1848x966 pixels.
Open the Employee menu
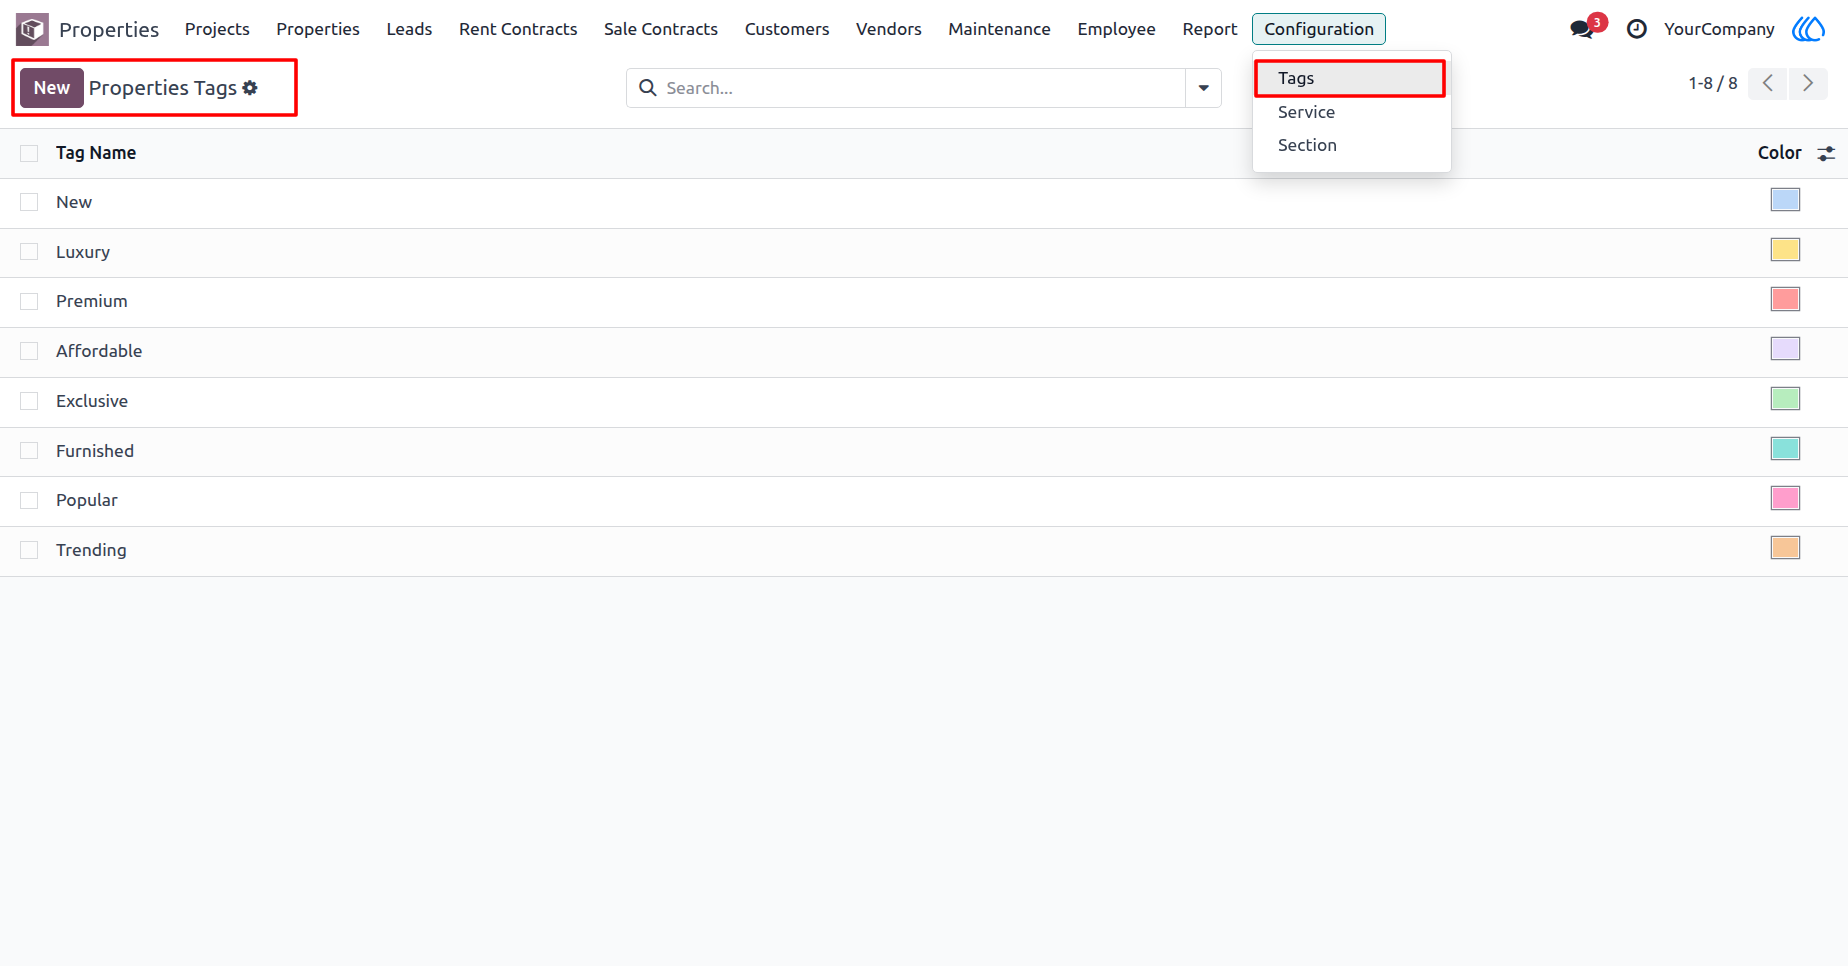(x=1116, y=29)
